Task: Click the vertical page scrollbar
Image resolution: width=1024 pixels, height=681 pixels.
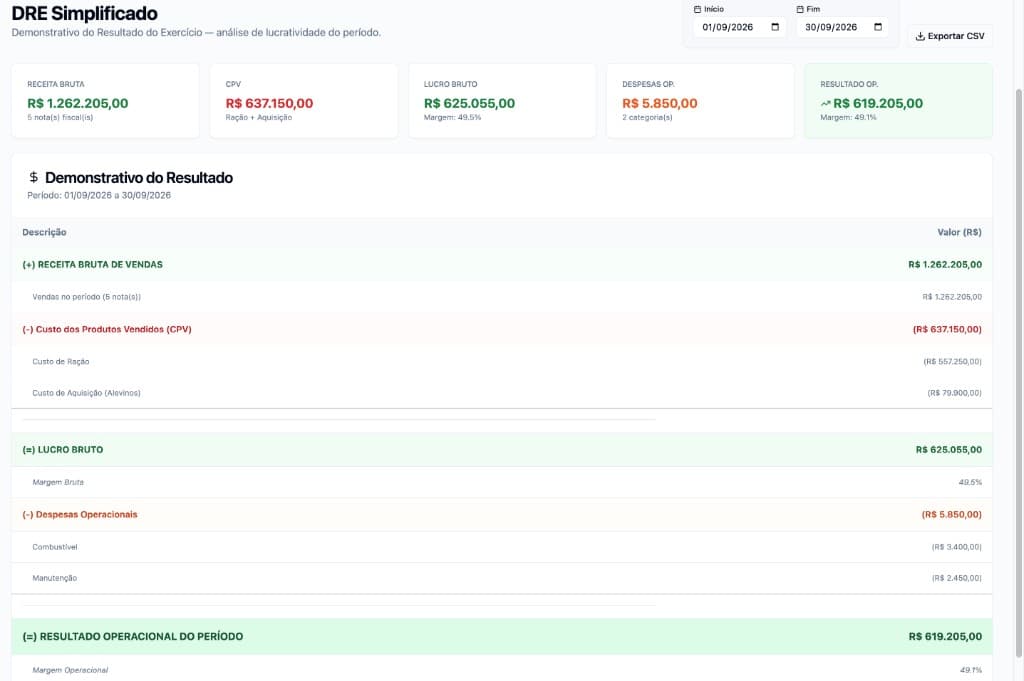Action: pyautogui.click(x=1018, y=372)
